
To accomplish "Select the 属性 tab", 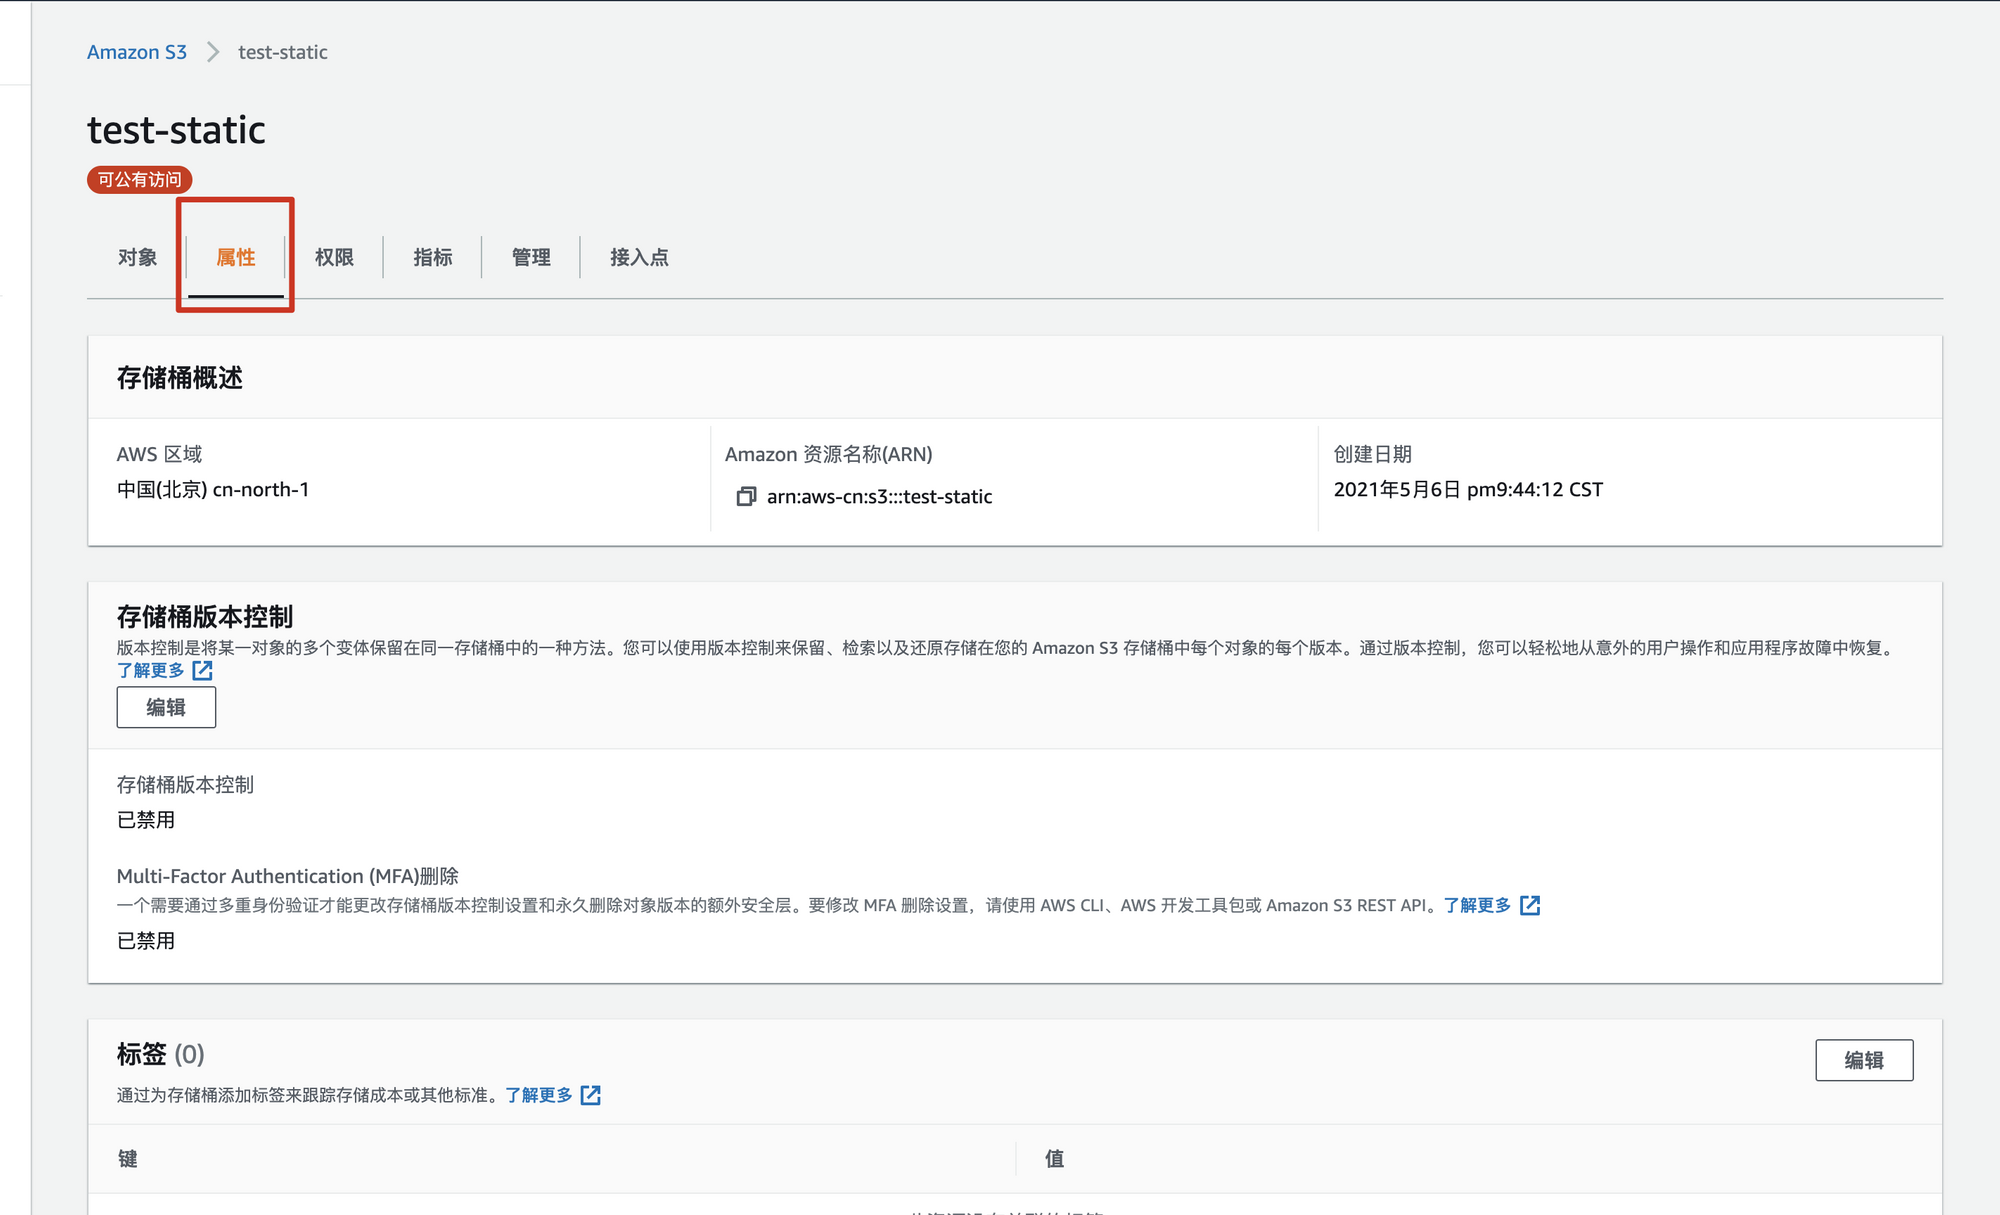I will [236, 257].
